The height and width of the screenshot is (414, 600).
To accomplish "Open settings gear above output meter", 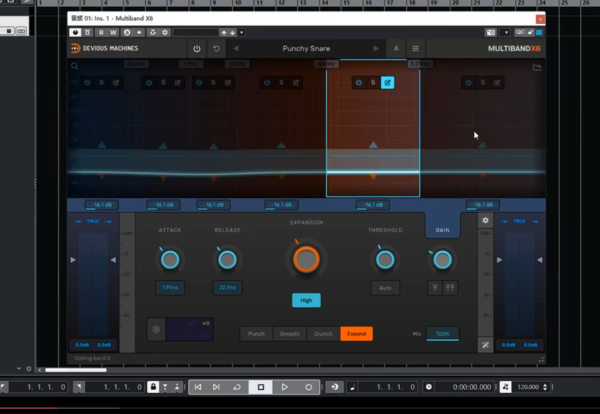I will [485, 220].
